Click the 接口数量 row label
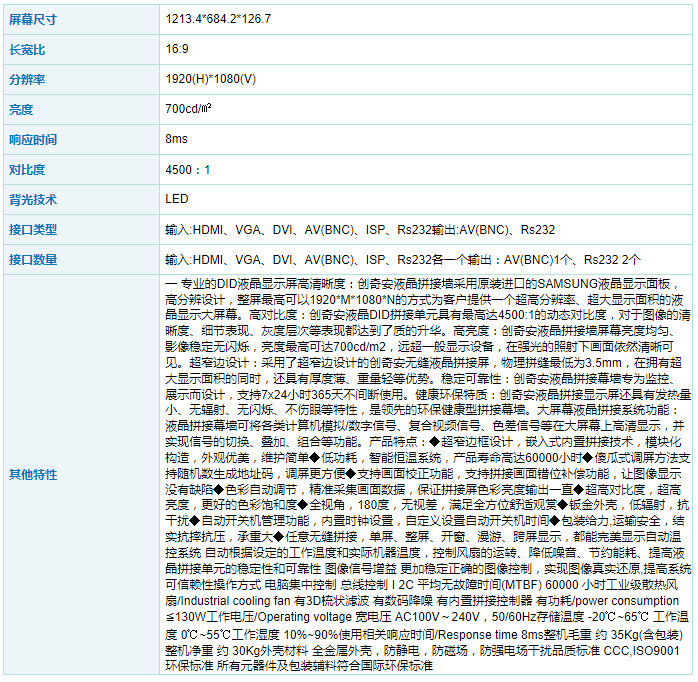This screenshot has height=682, width=698. (33, 259)
